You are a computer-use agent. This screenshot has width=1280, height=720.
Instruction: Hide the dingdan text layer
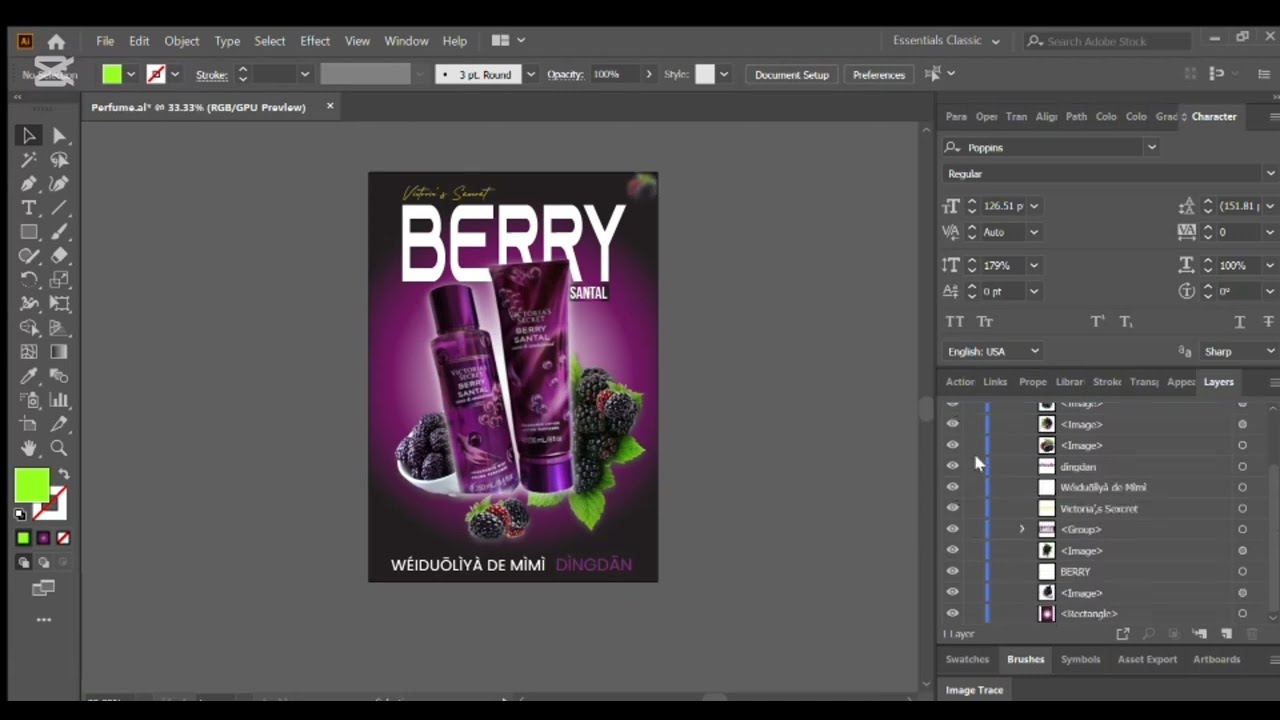coord(952,467)
